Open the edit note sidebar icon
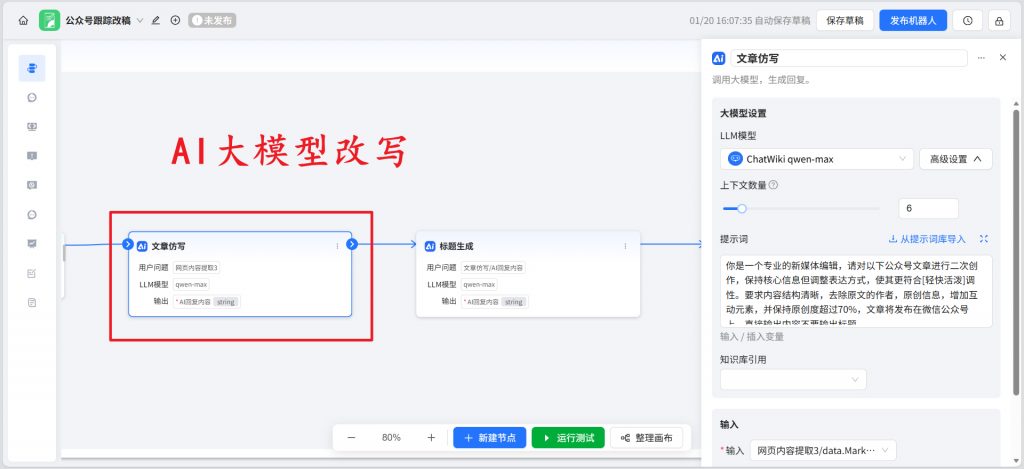 [32, 273]
